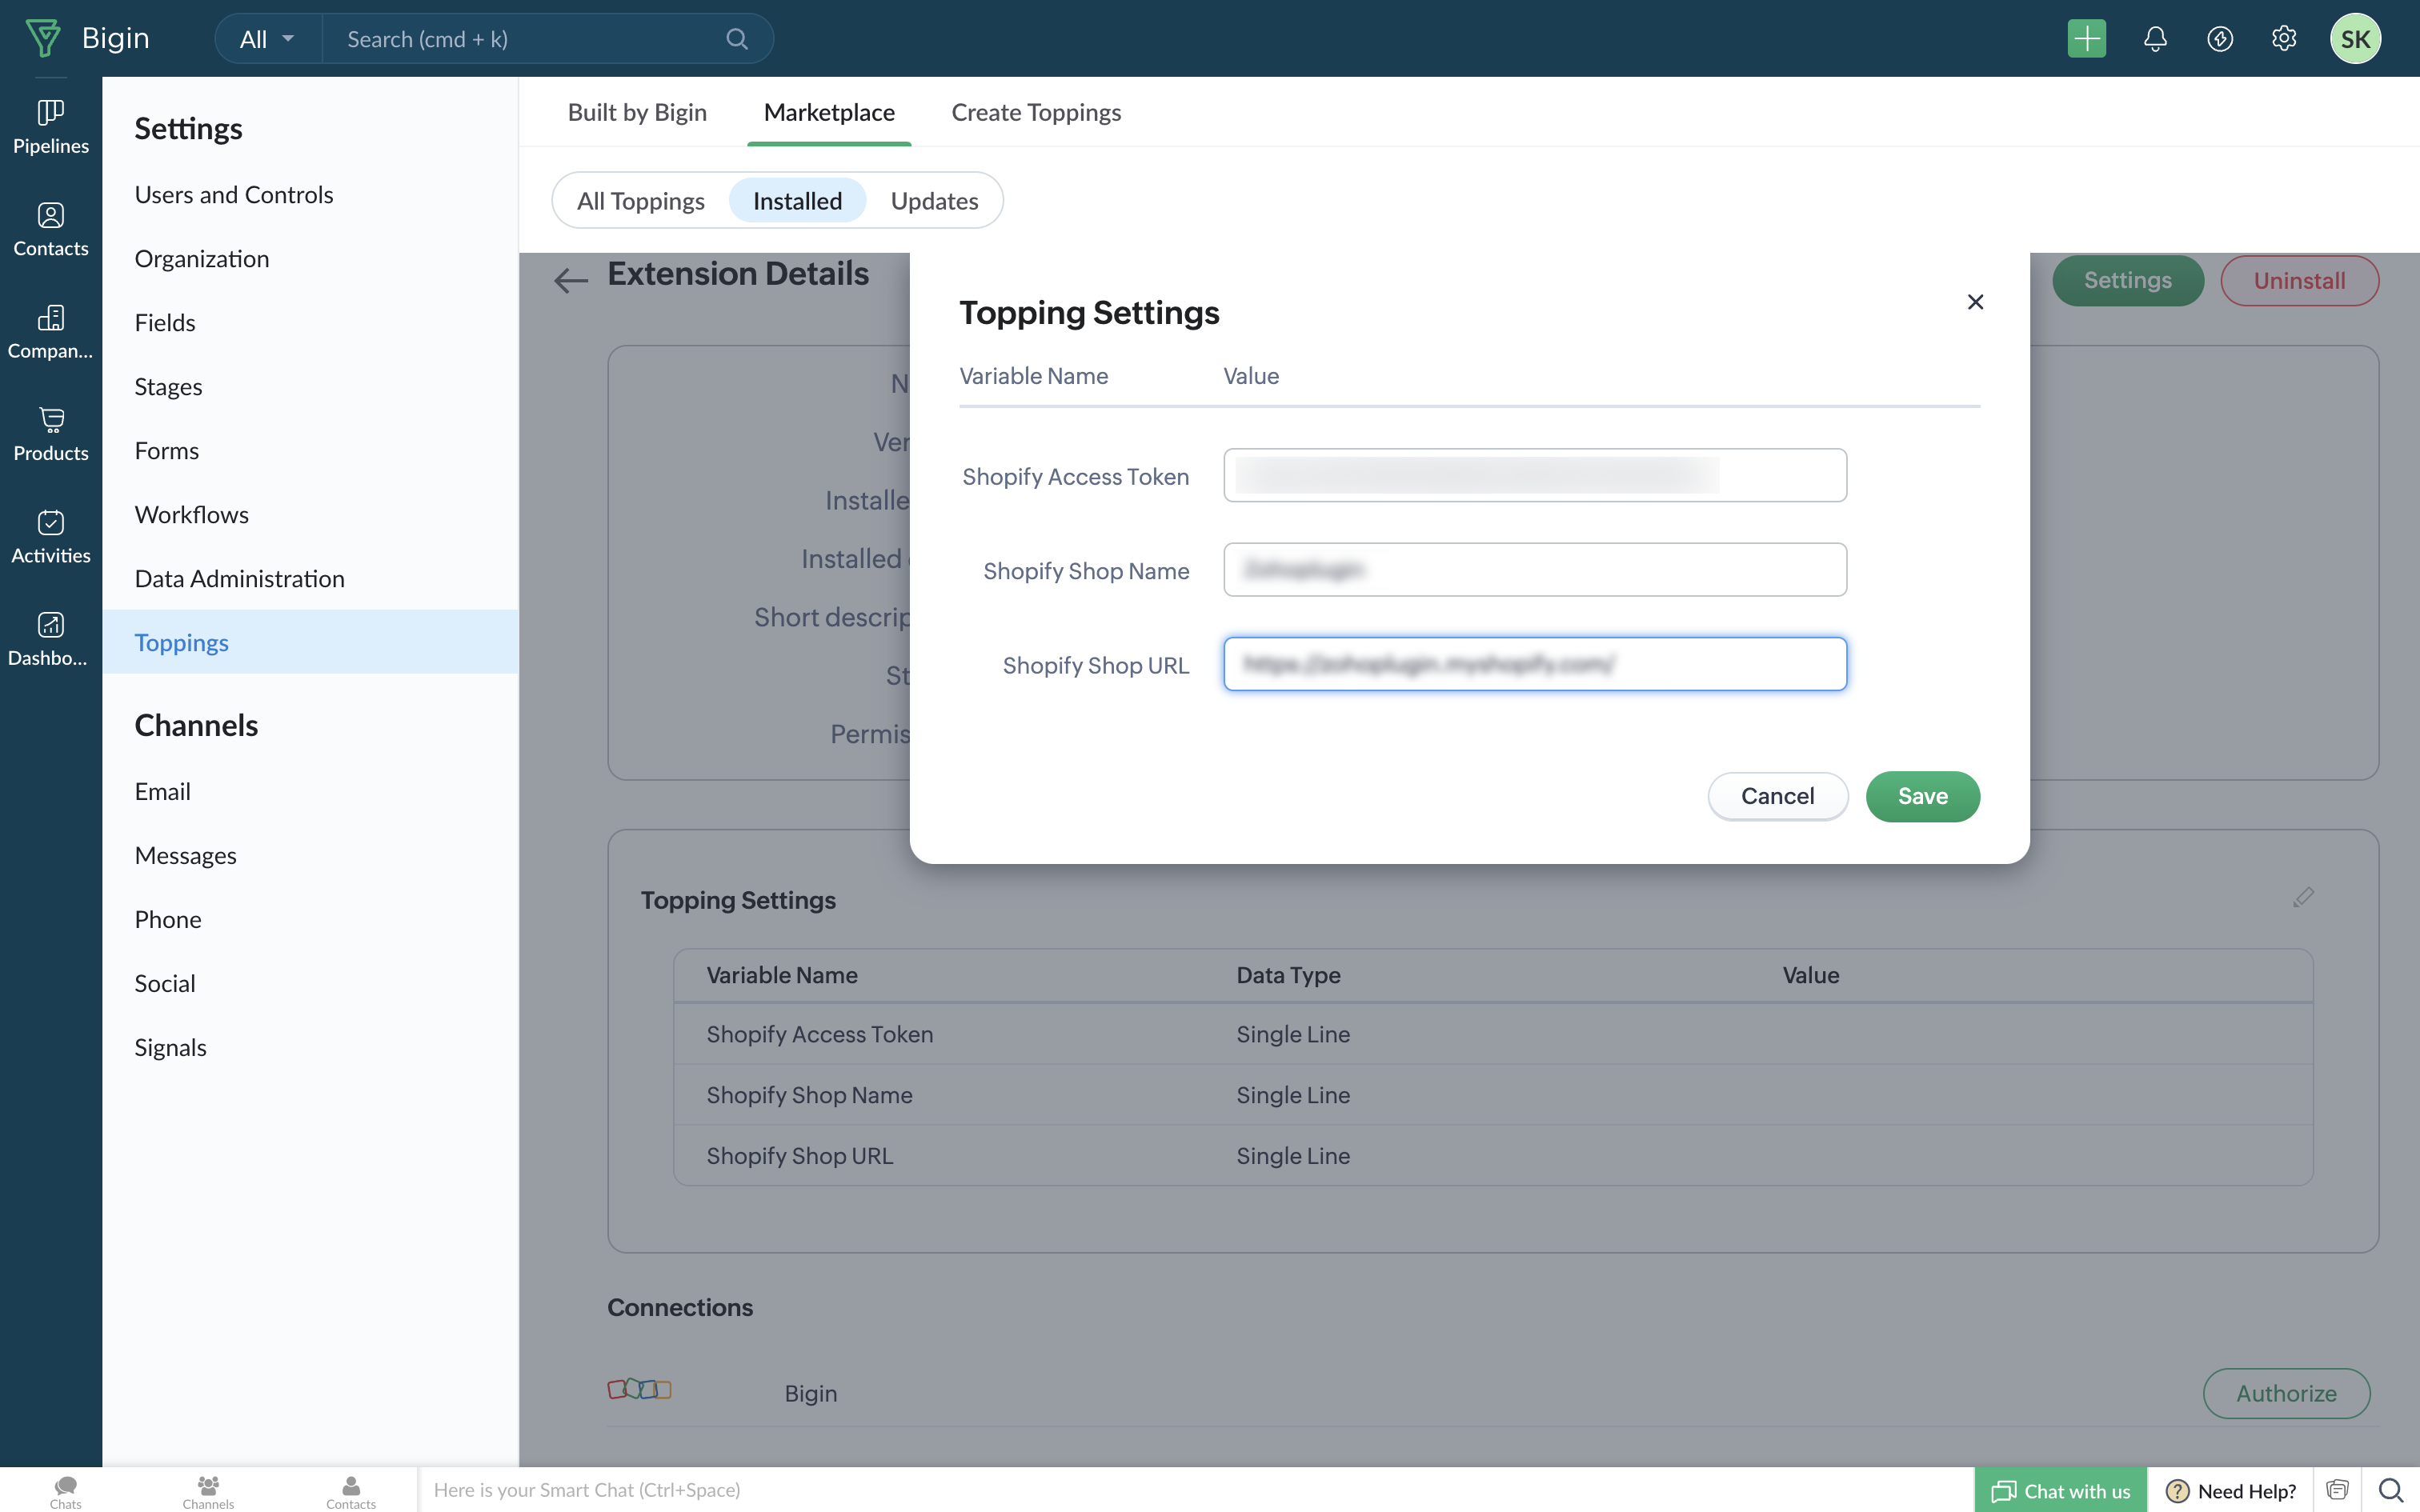
Task: Open the All search filter dropdown
Action: tap(267, 39)
